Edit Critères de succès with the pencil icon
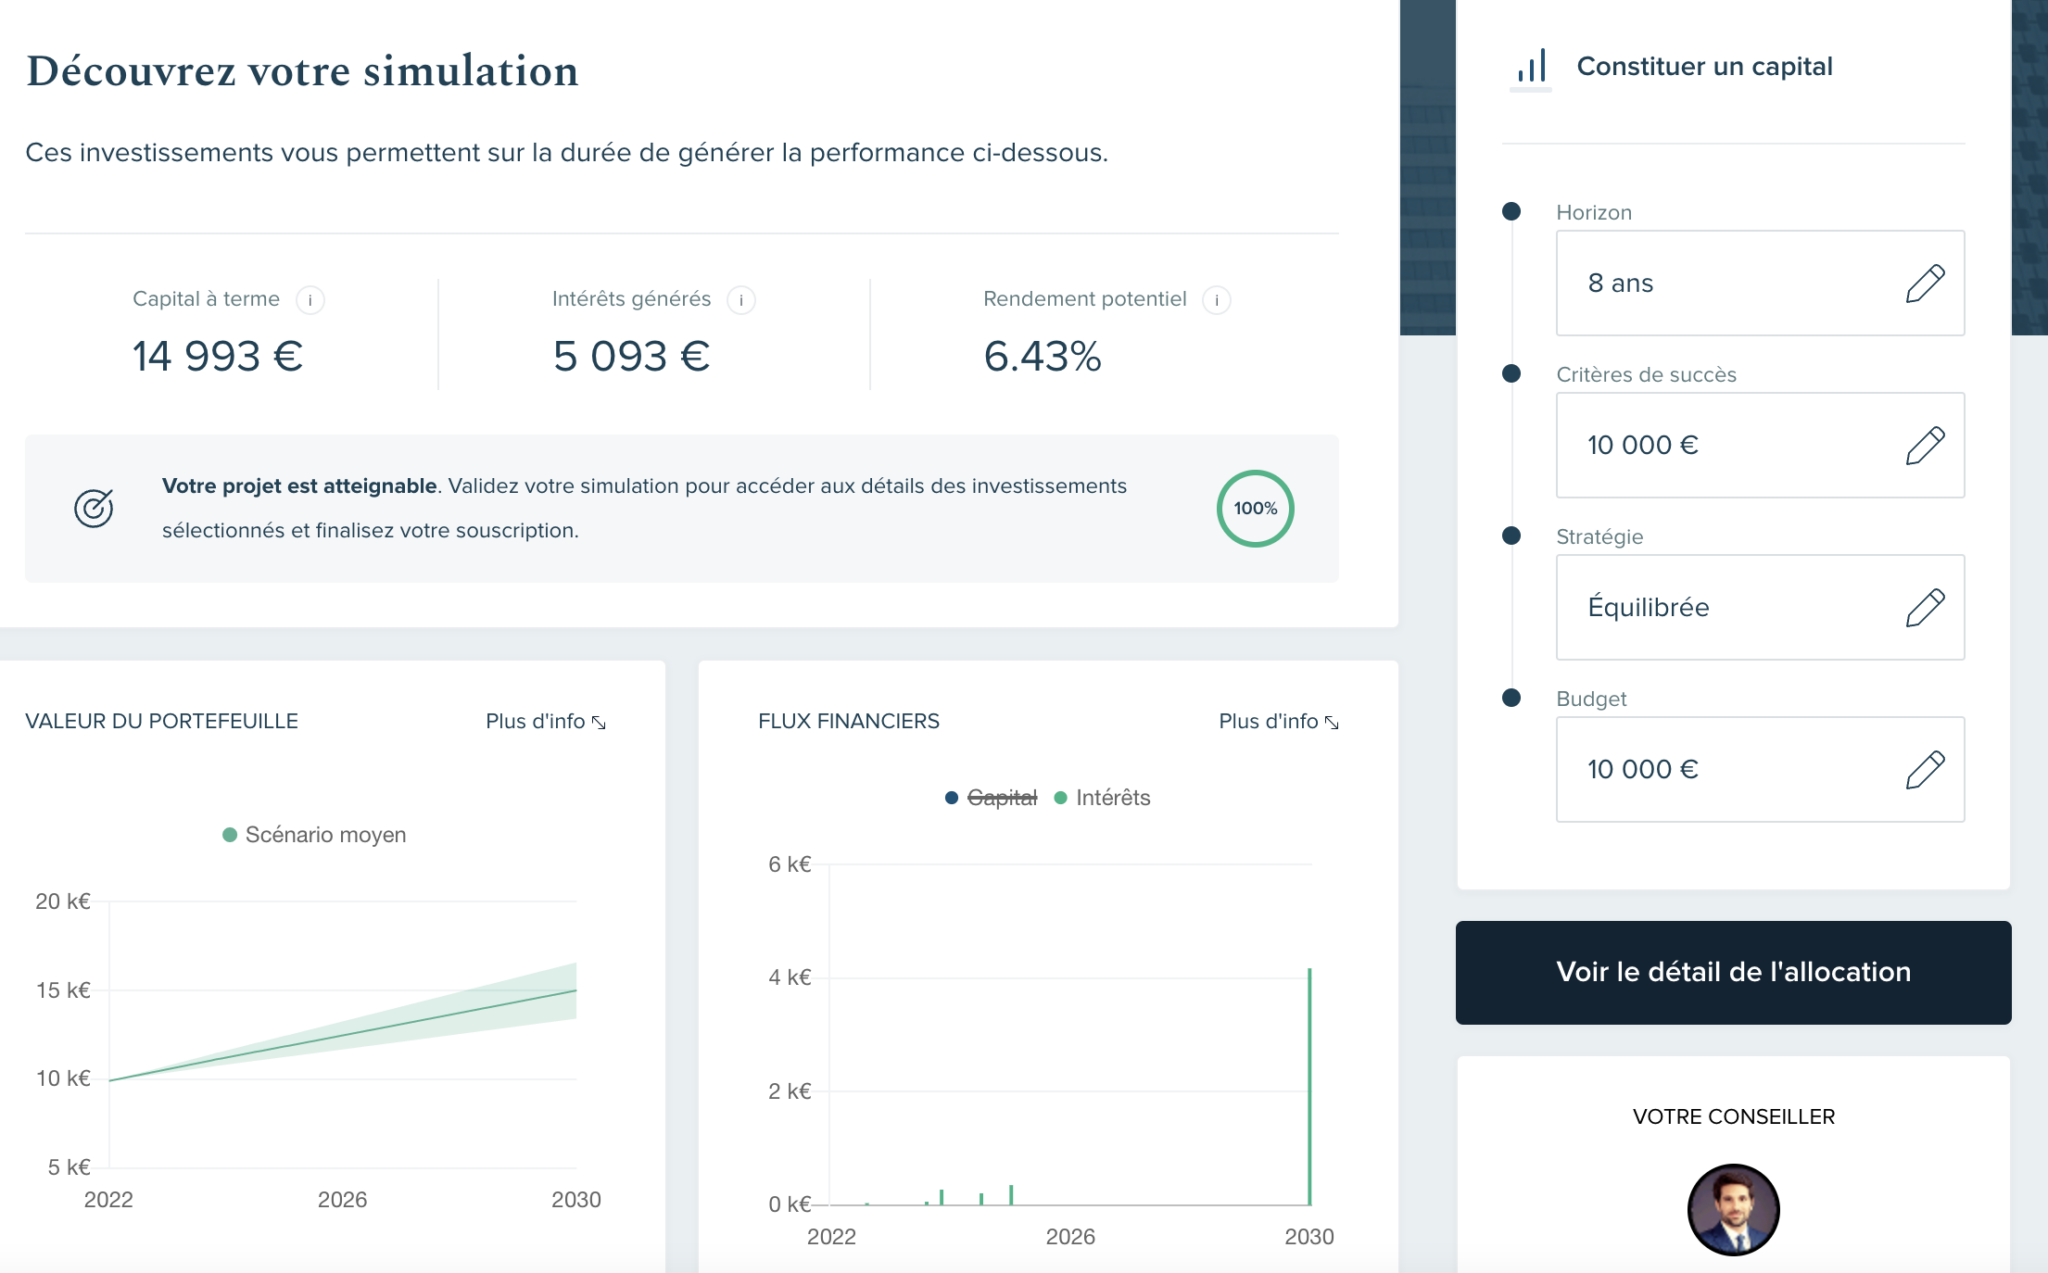Screen dimensions: 2048x1273 1925,445
